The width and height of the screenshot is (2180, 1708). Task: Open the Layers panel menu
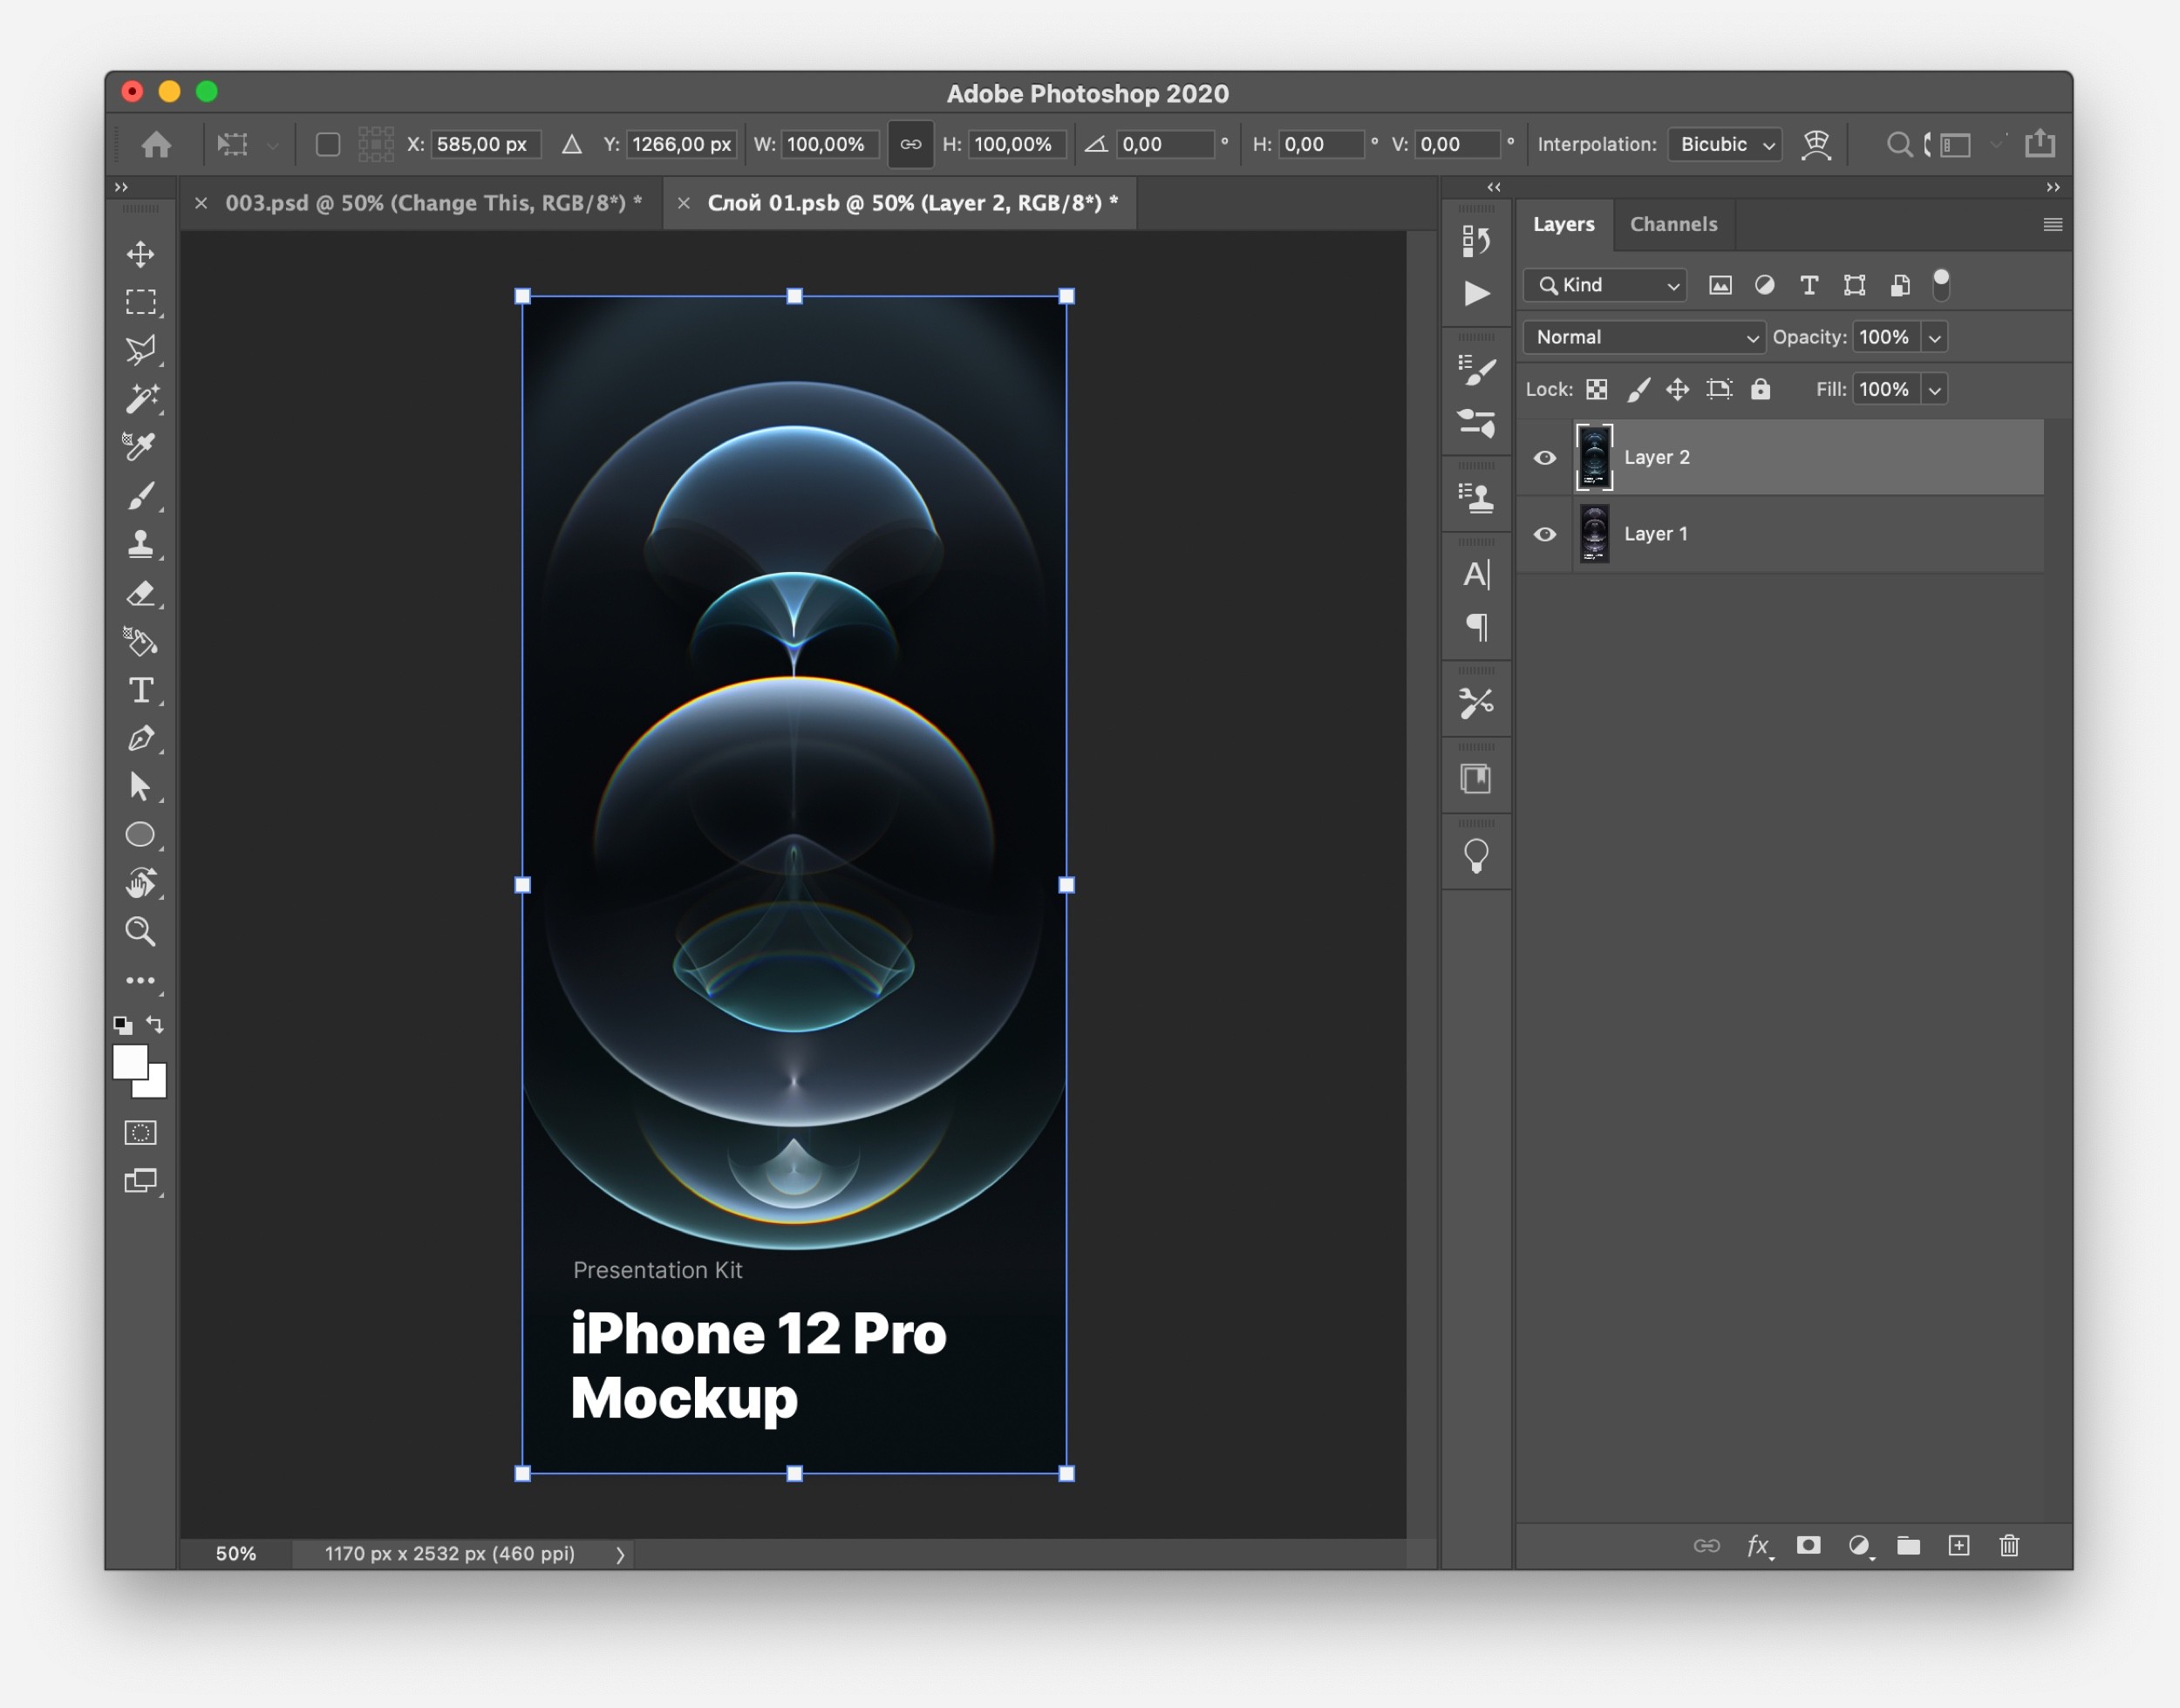(x=2052, y=224)
